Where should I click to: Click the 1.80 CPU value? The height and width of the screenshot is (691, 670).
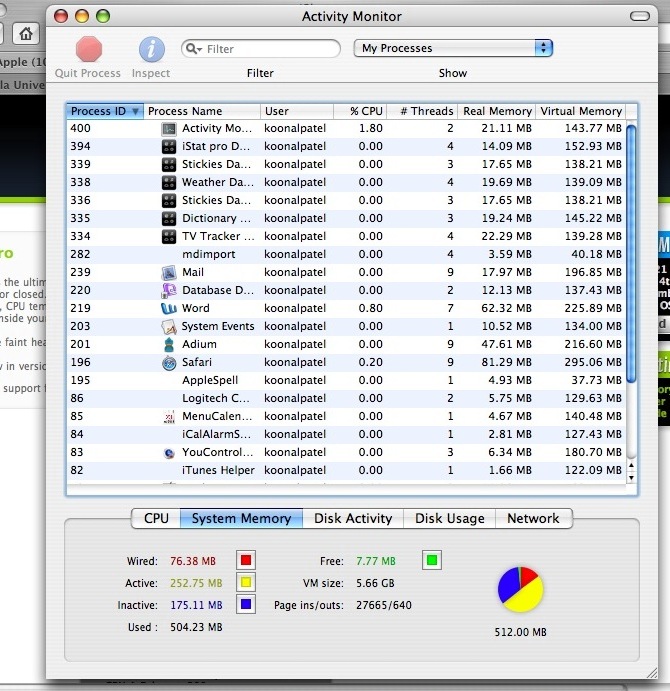(371, 128)
